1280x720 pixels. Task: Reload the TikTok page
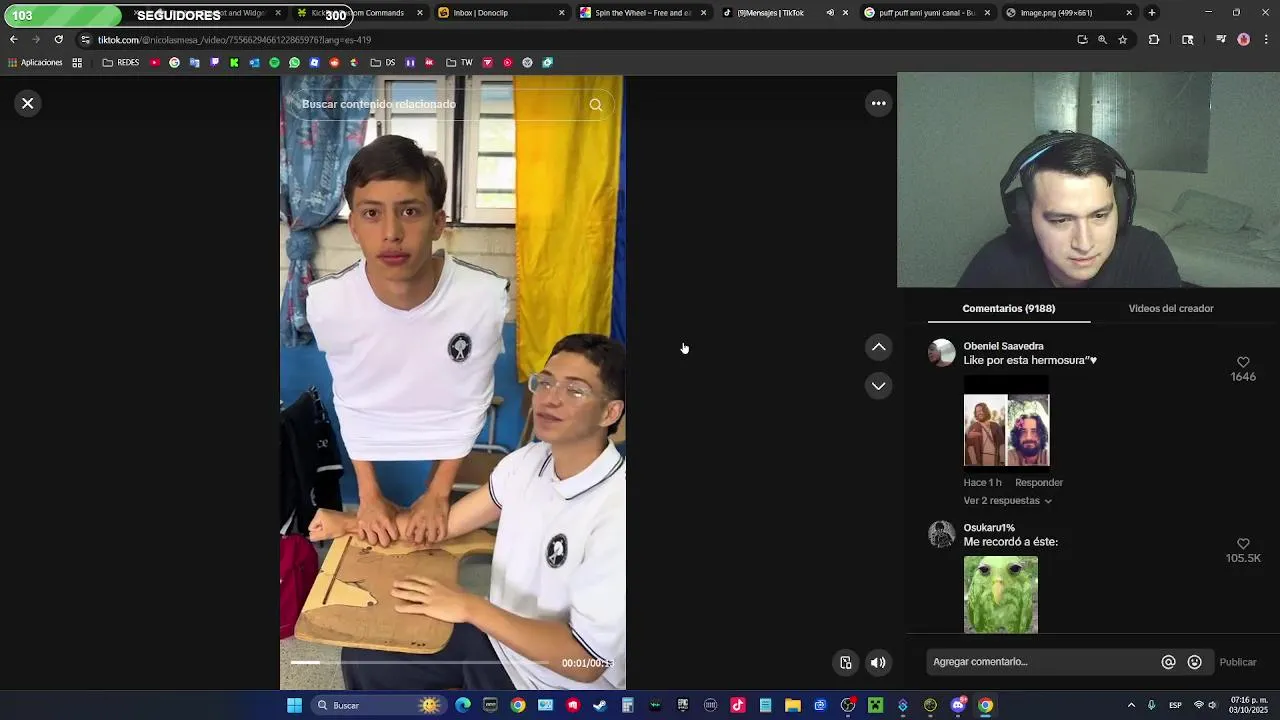58,39
